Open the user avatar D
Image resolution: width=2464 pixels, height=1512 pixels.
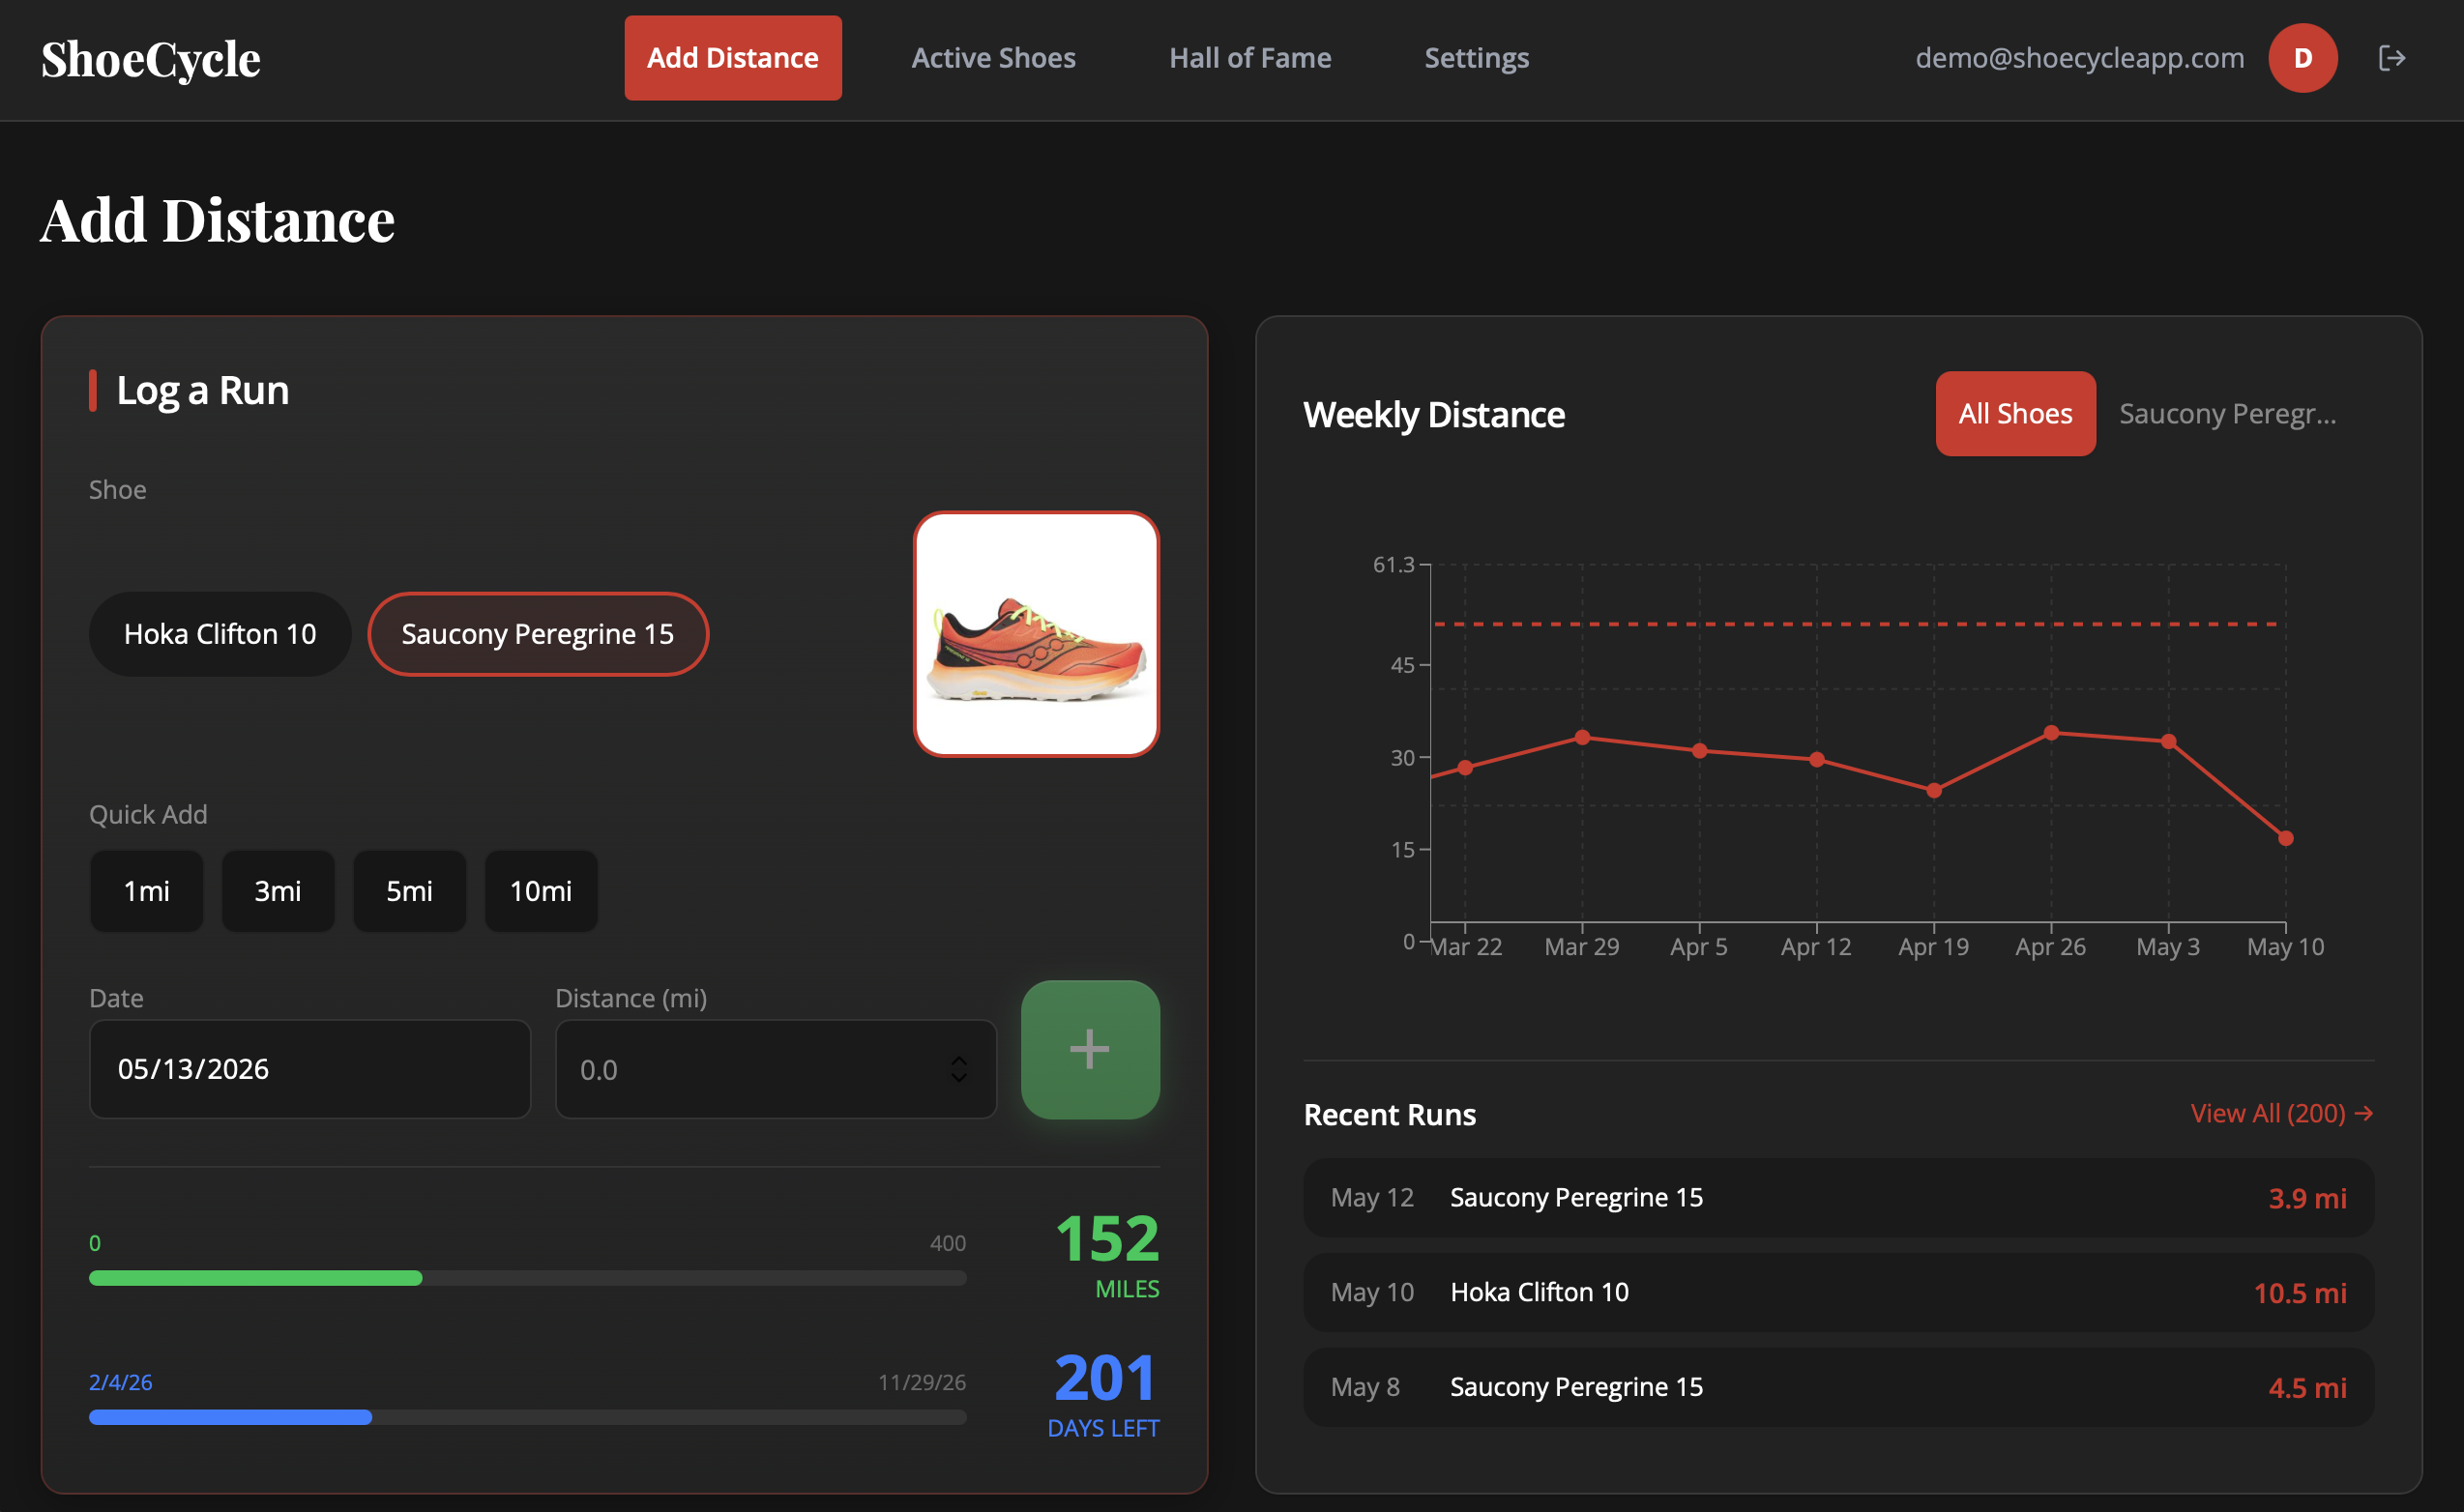tap(2302, 58)
